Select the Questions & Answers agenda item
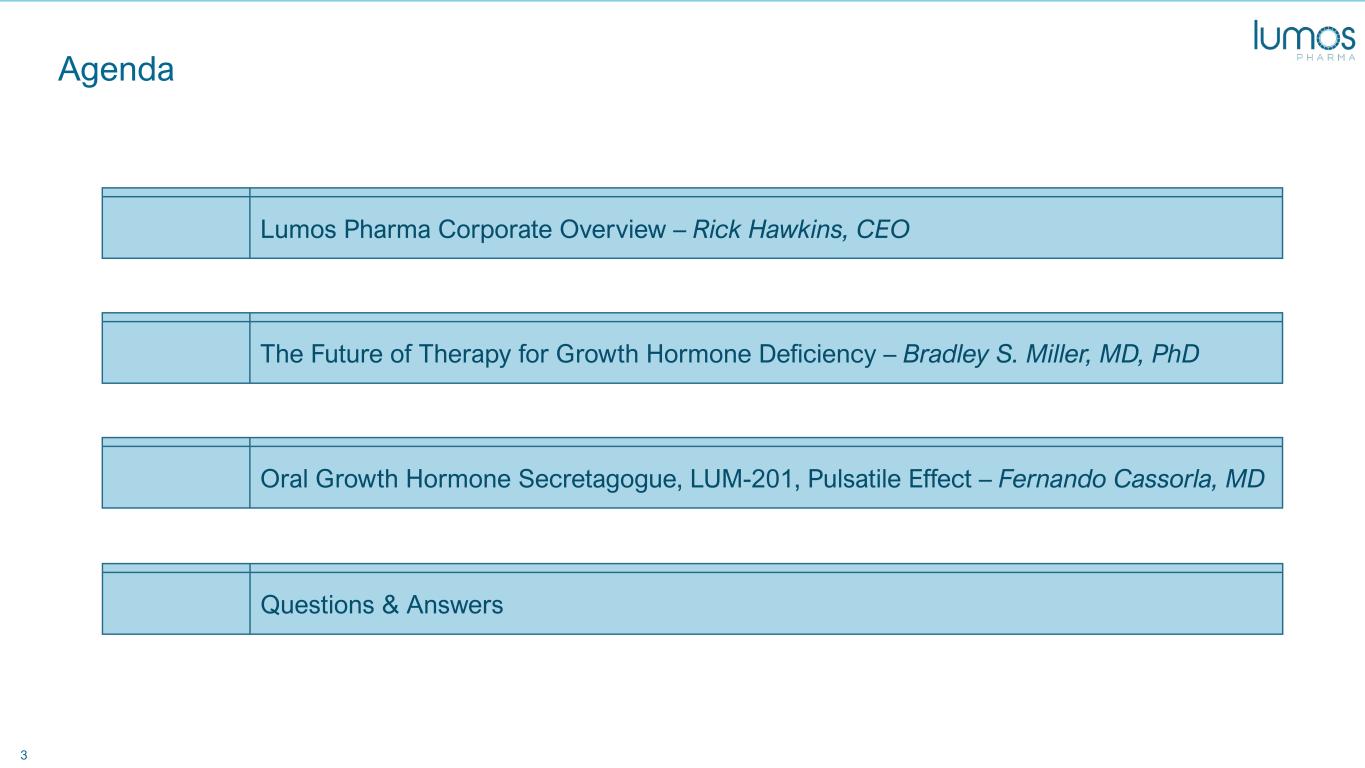The width and height of the screenshot is (1365, 768). [x=381, y=605]
